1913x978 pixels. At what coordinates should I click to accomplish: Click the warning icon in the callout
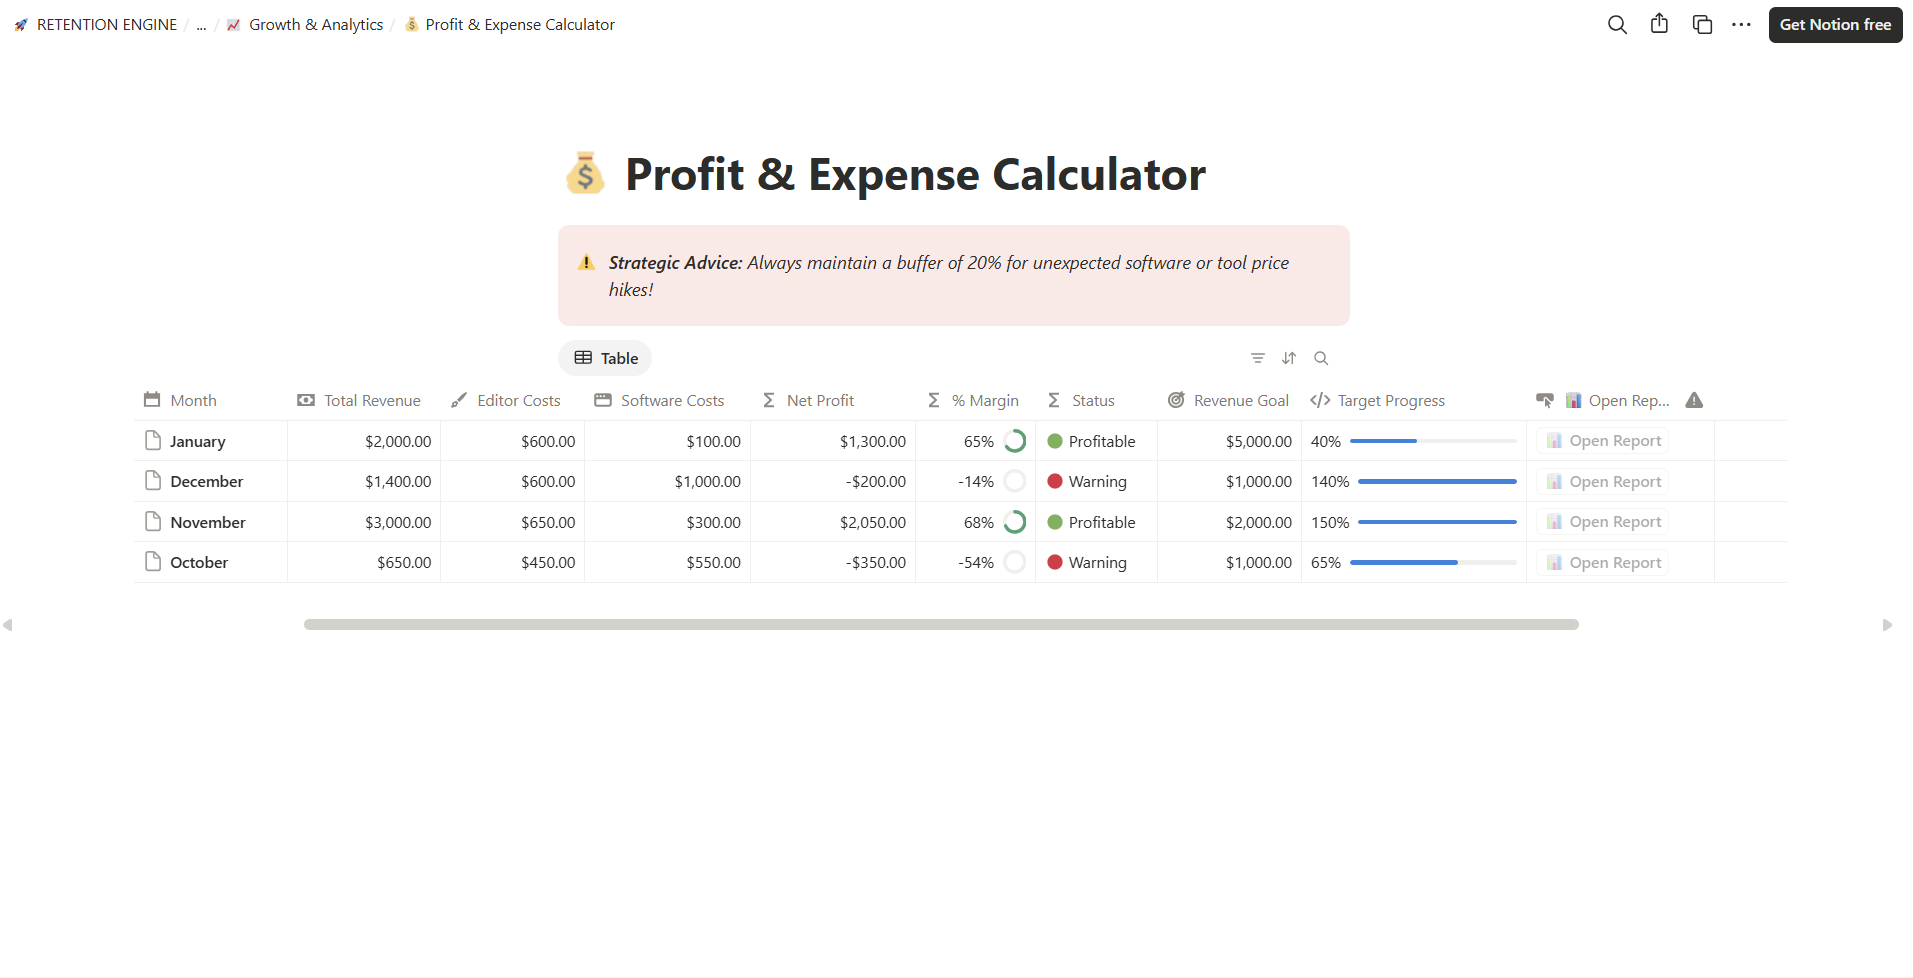coord(587,263)
